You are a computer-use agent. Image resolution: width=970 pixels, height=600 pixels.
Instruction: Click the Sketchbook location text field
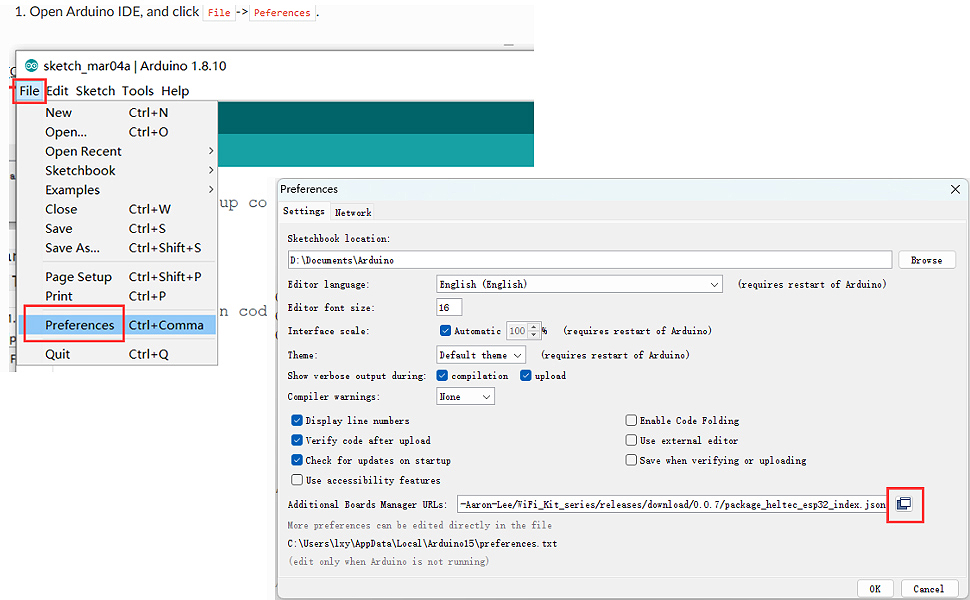click(589, 260)
